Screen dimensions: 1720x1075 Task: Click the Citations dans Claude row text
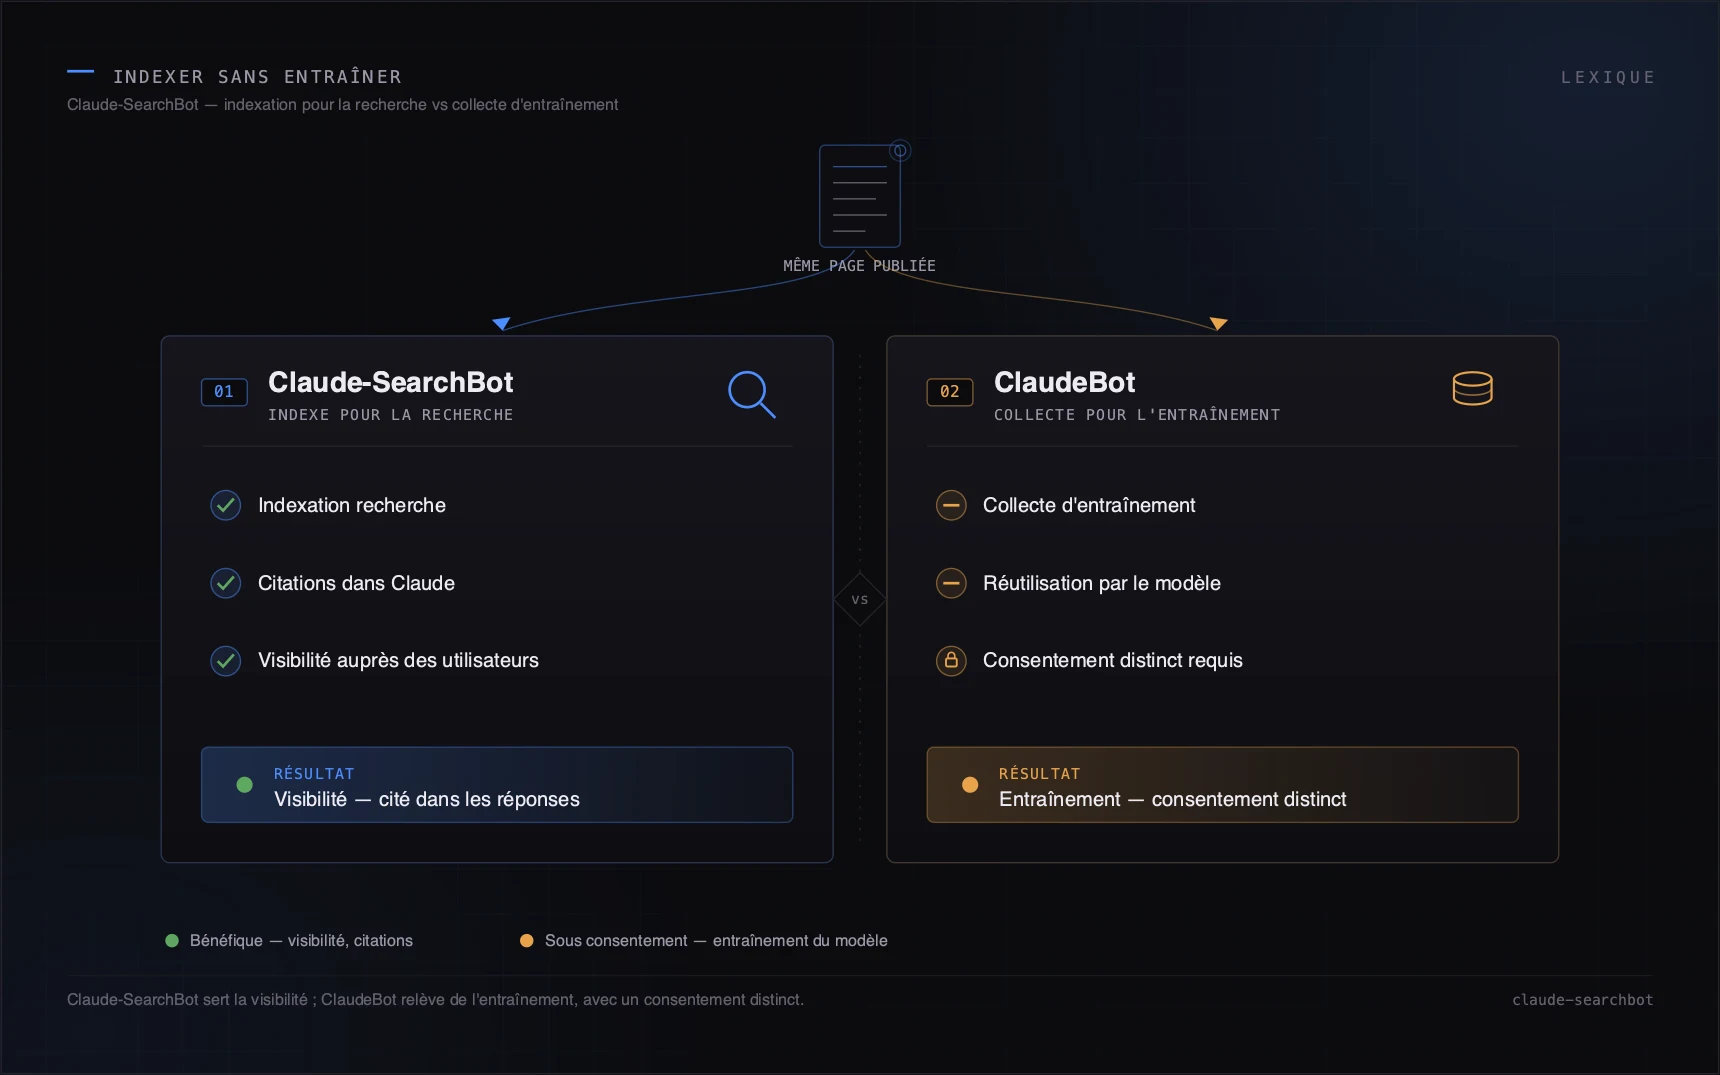pos(356,583)
